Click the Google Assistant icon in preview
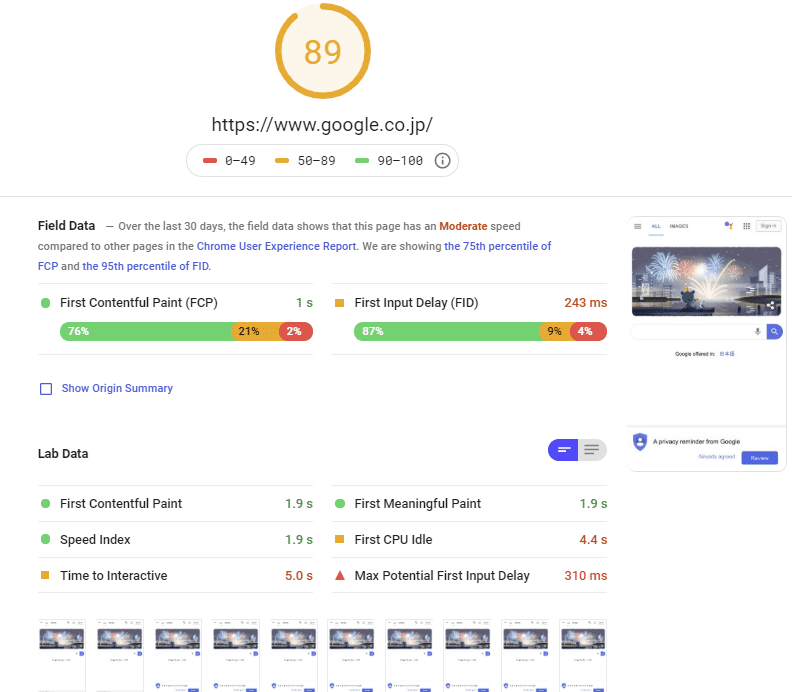This screenshot has height=692, width=792. 728,225
